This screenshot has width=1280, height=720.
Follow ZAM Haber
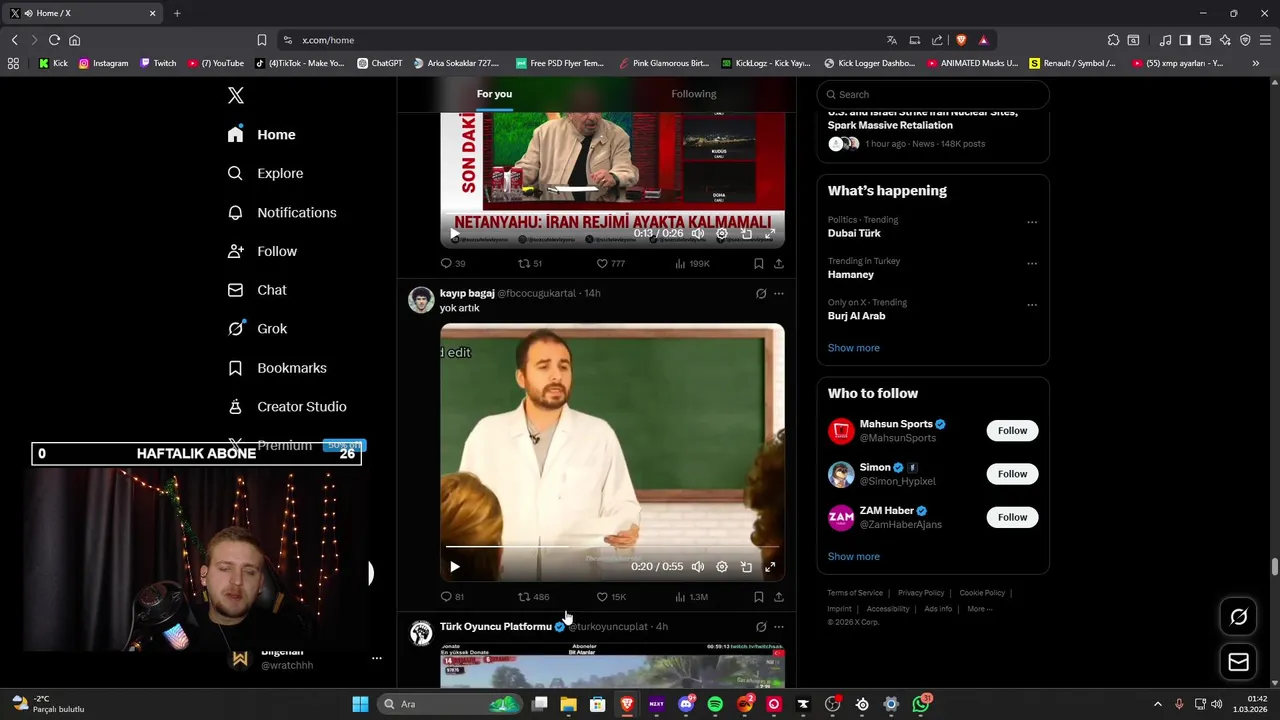tap(1012, 517)
